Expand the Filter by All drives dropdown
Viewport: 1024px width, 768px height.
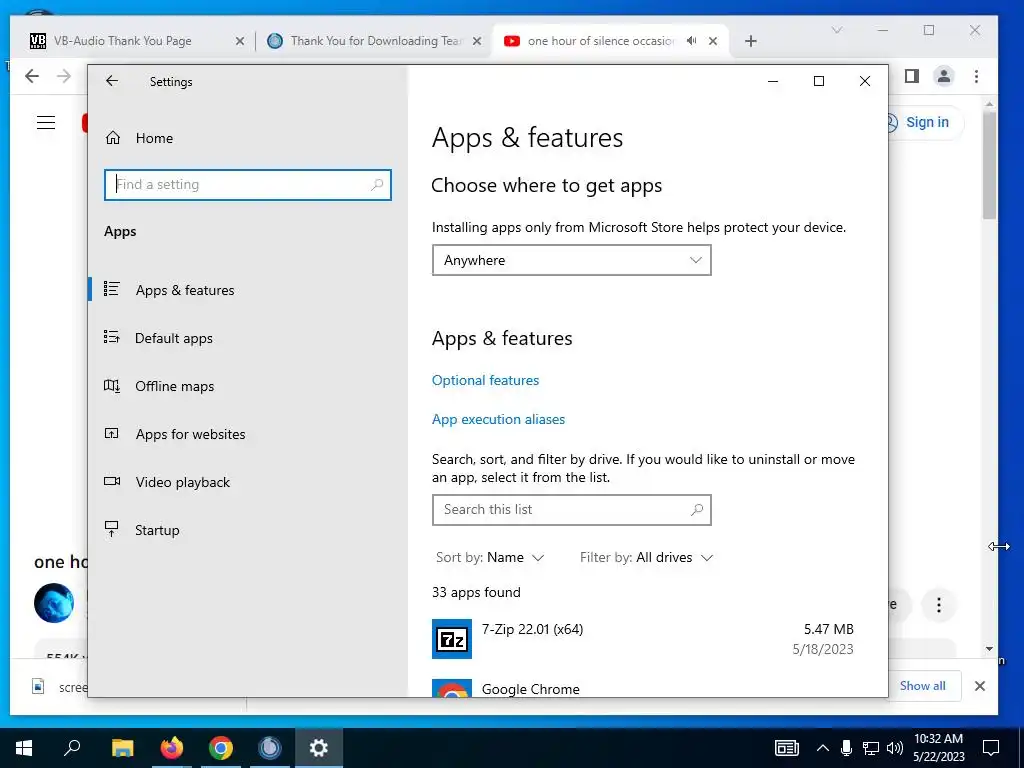point(646,557)
